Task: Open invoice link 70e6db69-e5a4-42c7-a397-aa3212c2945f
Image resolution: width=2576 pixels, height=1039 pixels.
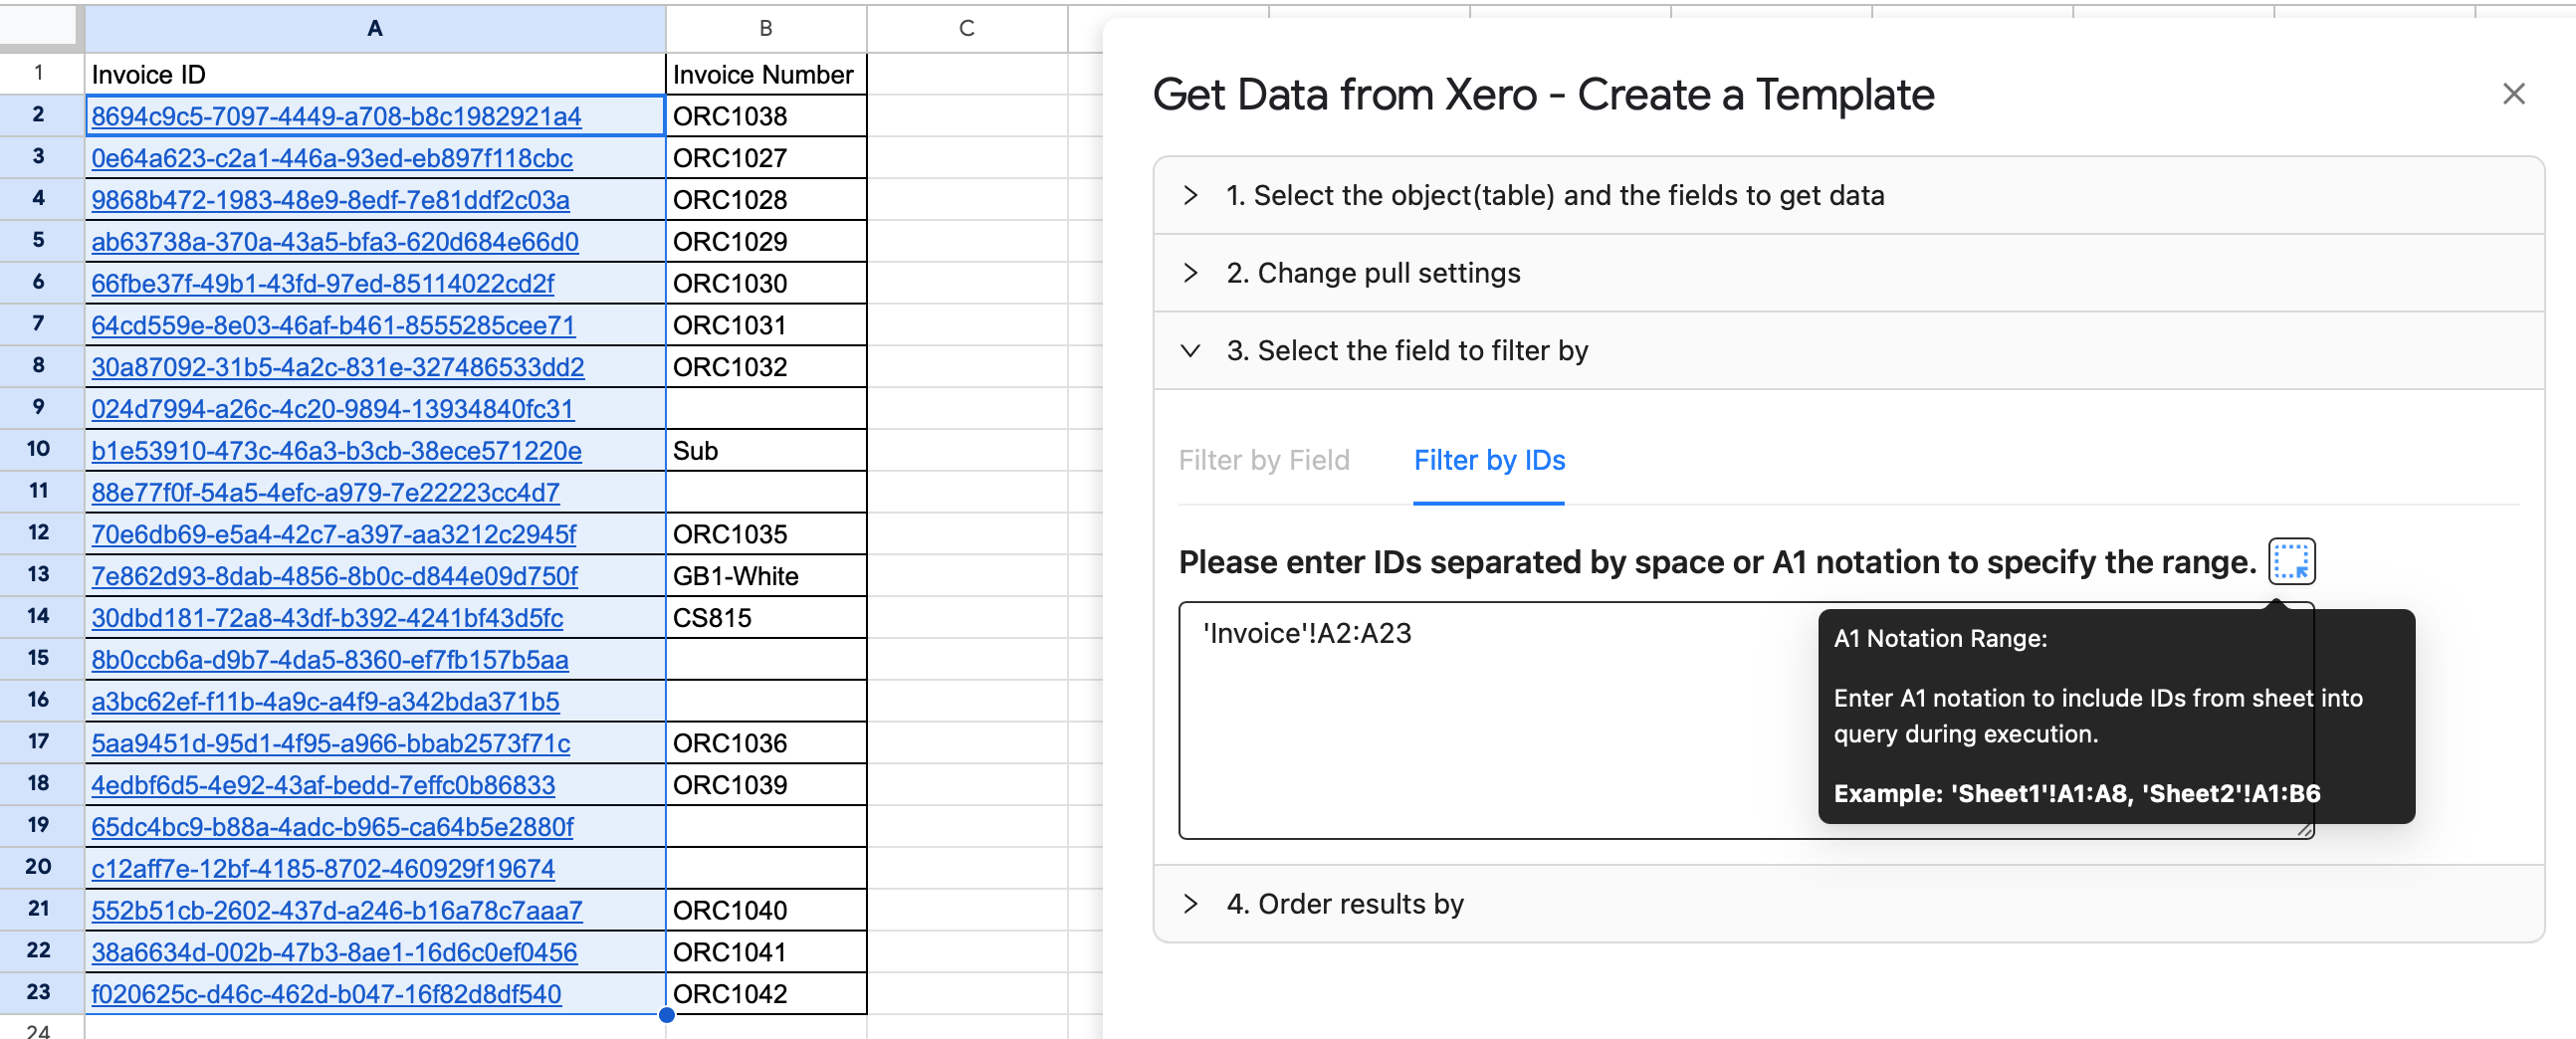Action: tap(333, 534)
